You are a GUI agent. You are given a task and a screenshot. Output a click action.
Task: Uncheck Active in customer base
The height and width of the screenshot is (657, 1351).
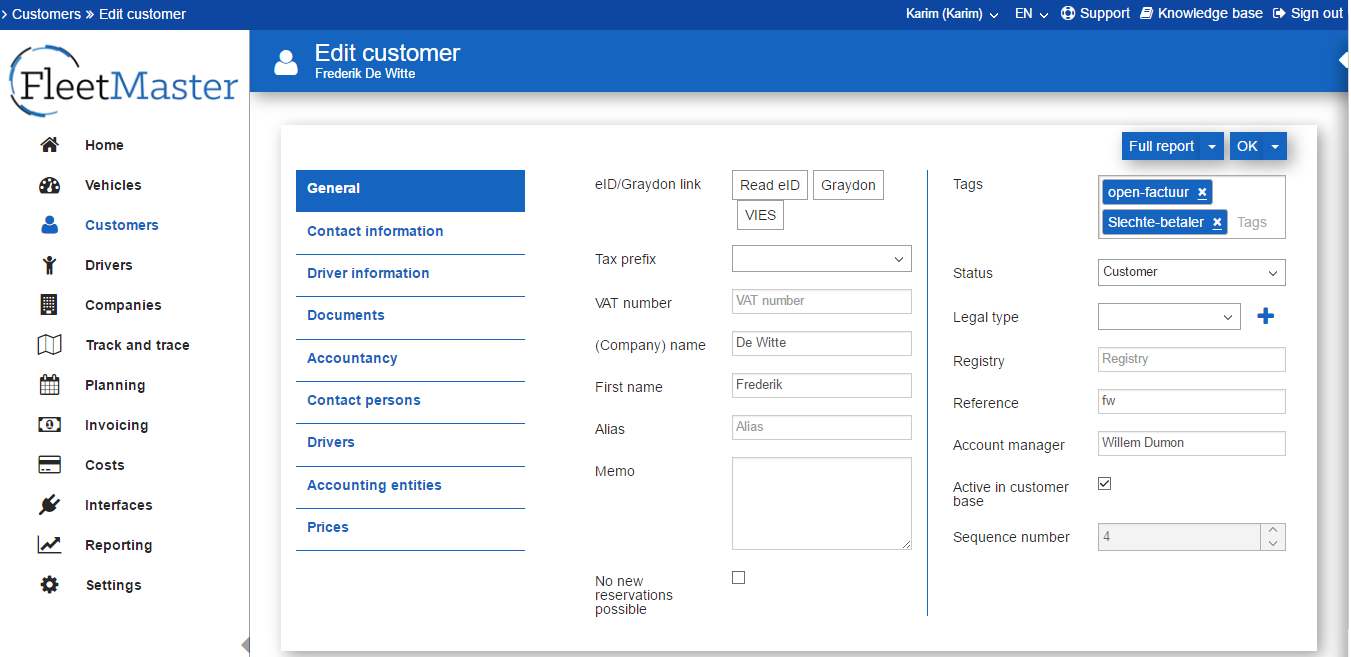pos(1105,484)
